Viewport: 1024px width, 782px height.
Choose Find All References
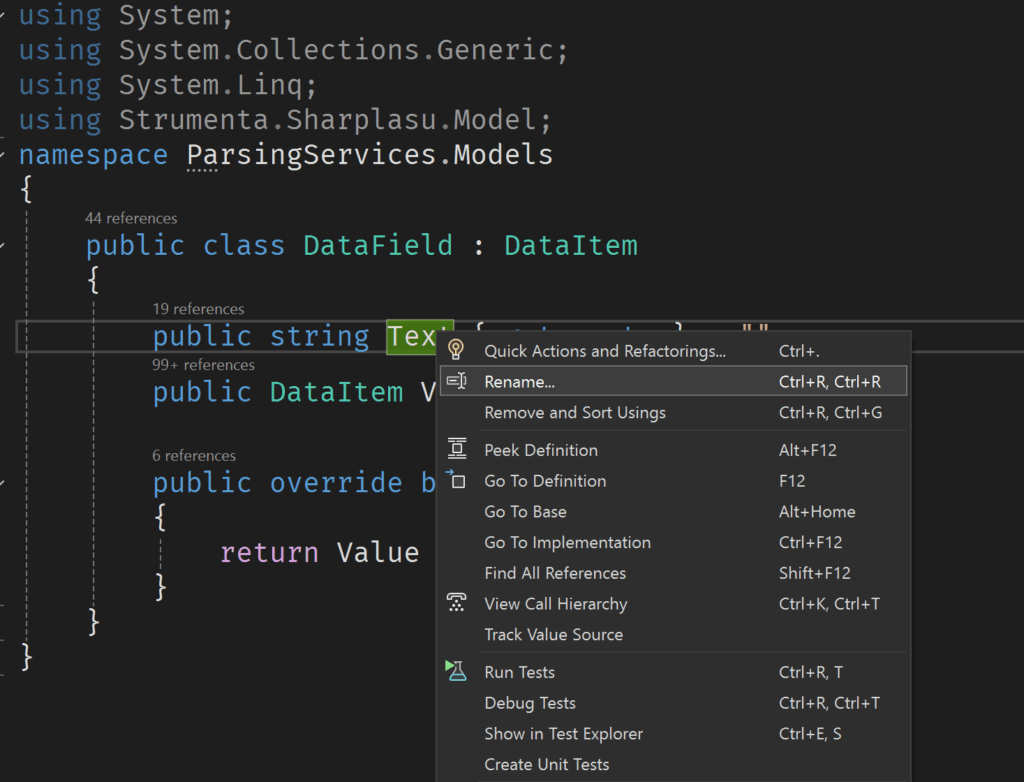pyautogui.click(x=555, y=573)
